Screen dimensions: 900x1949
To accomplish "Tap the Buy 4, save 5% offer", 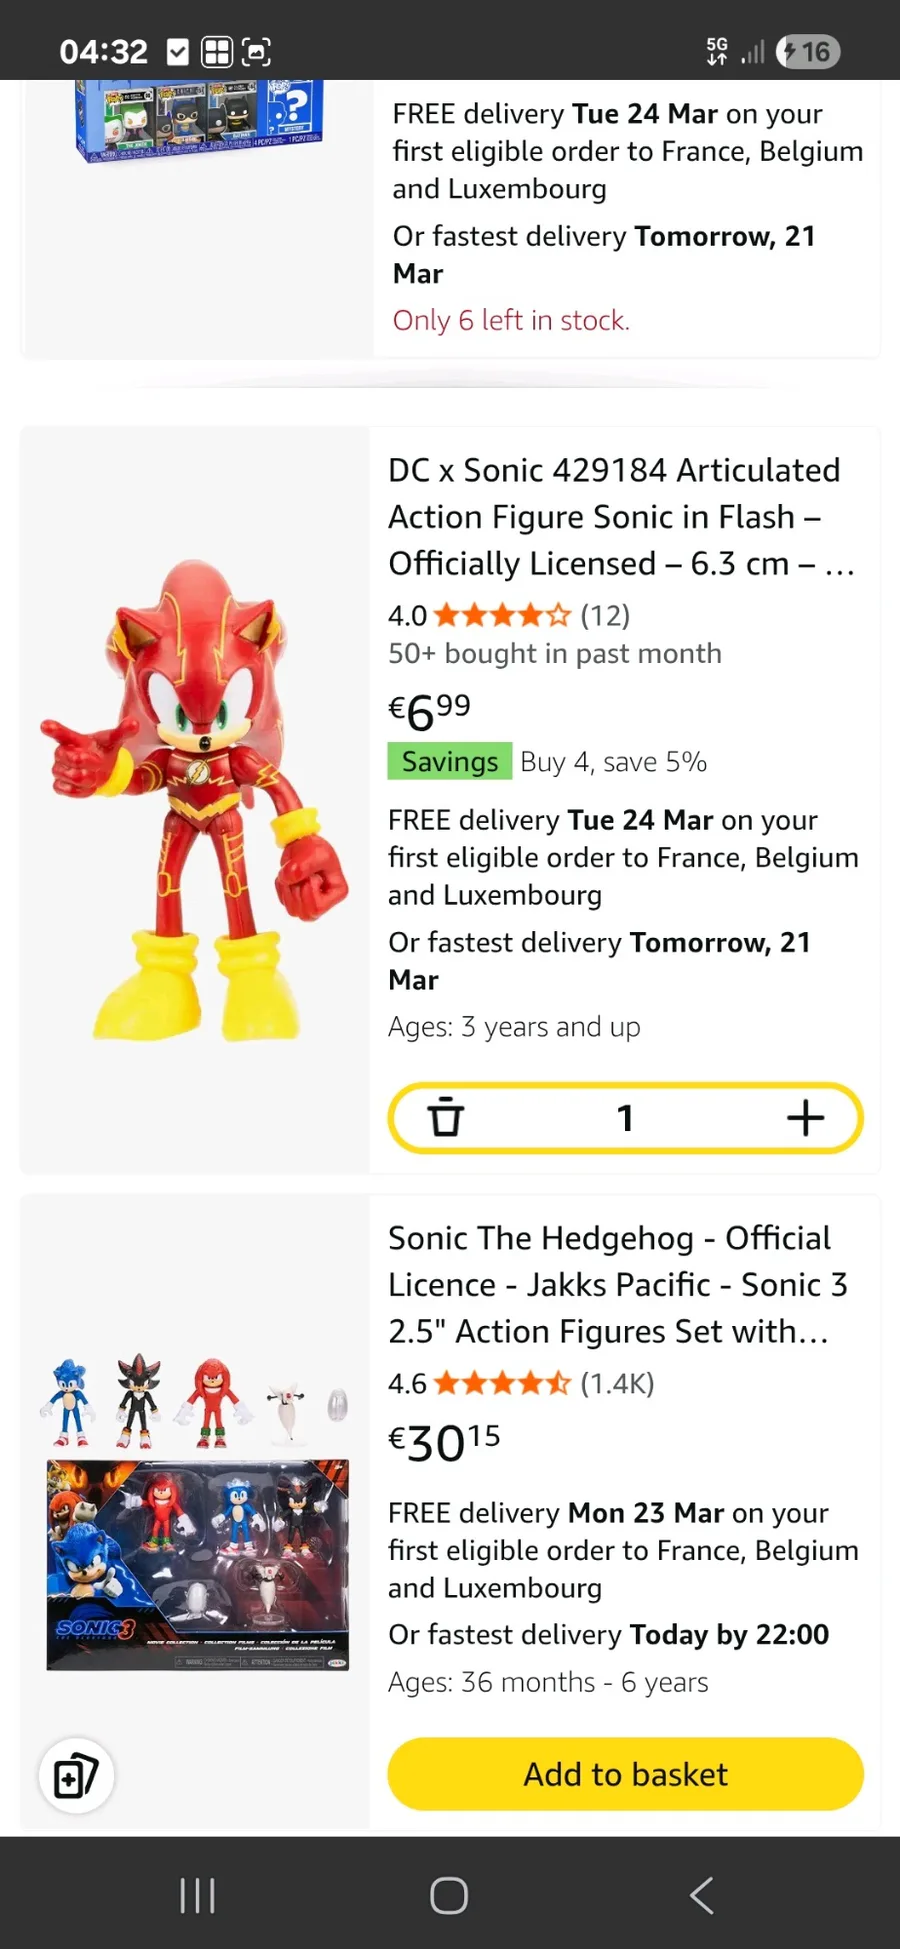I will point(613,762).
